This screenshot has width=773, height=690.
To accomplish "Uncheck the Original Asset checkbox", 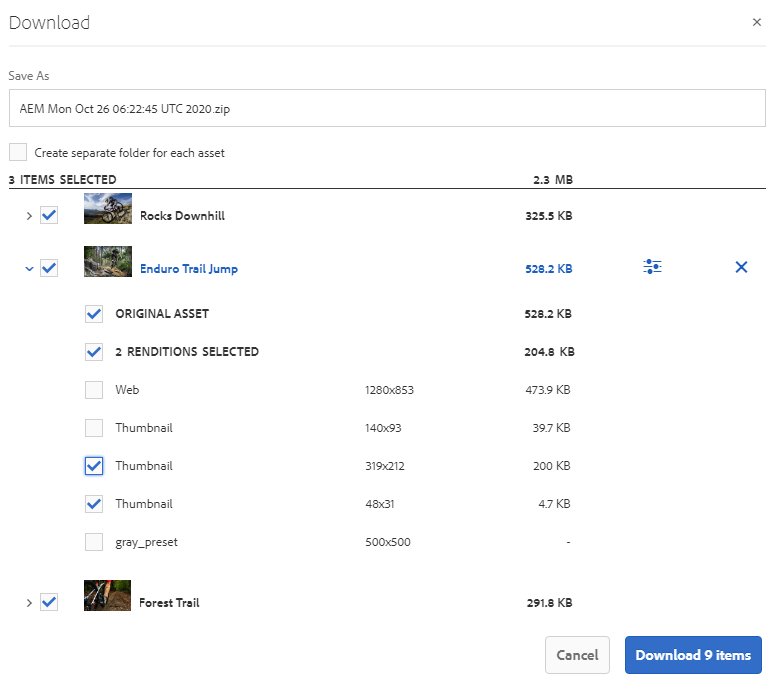I will [x=94, y=314].
